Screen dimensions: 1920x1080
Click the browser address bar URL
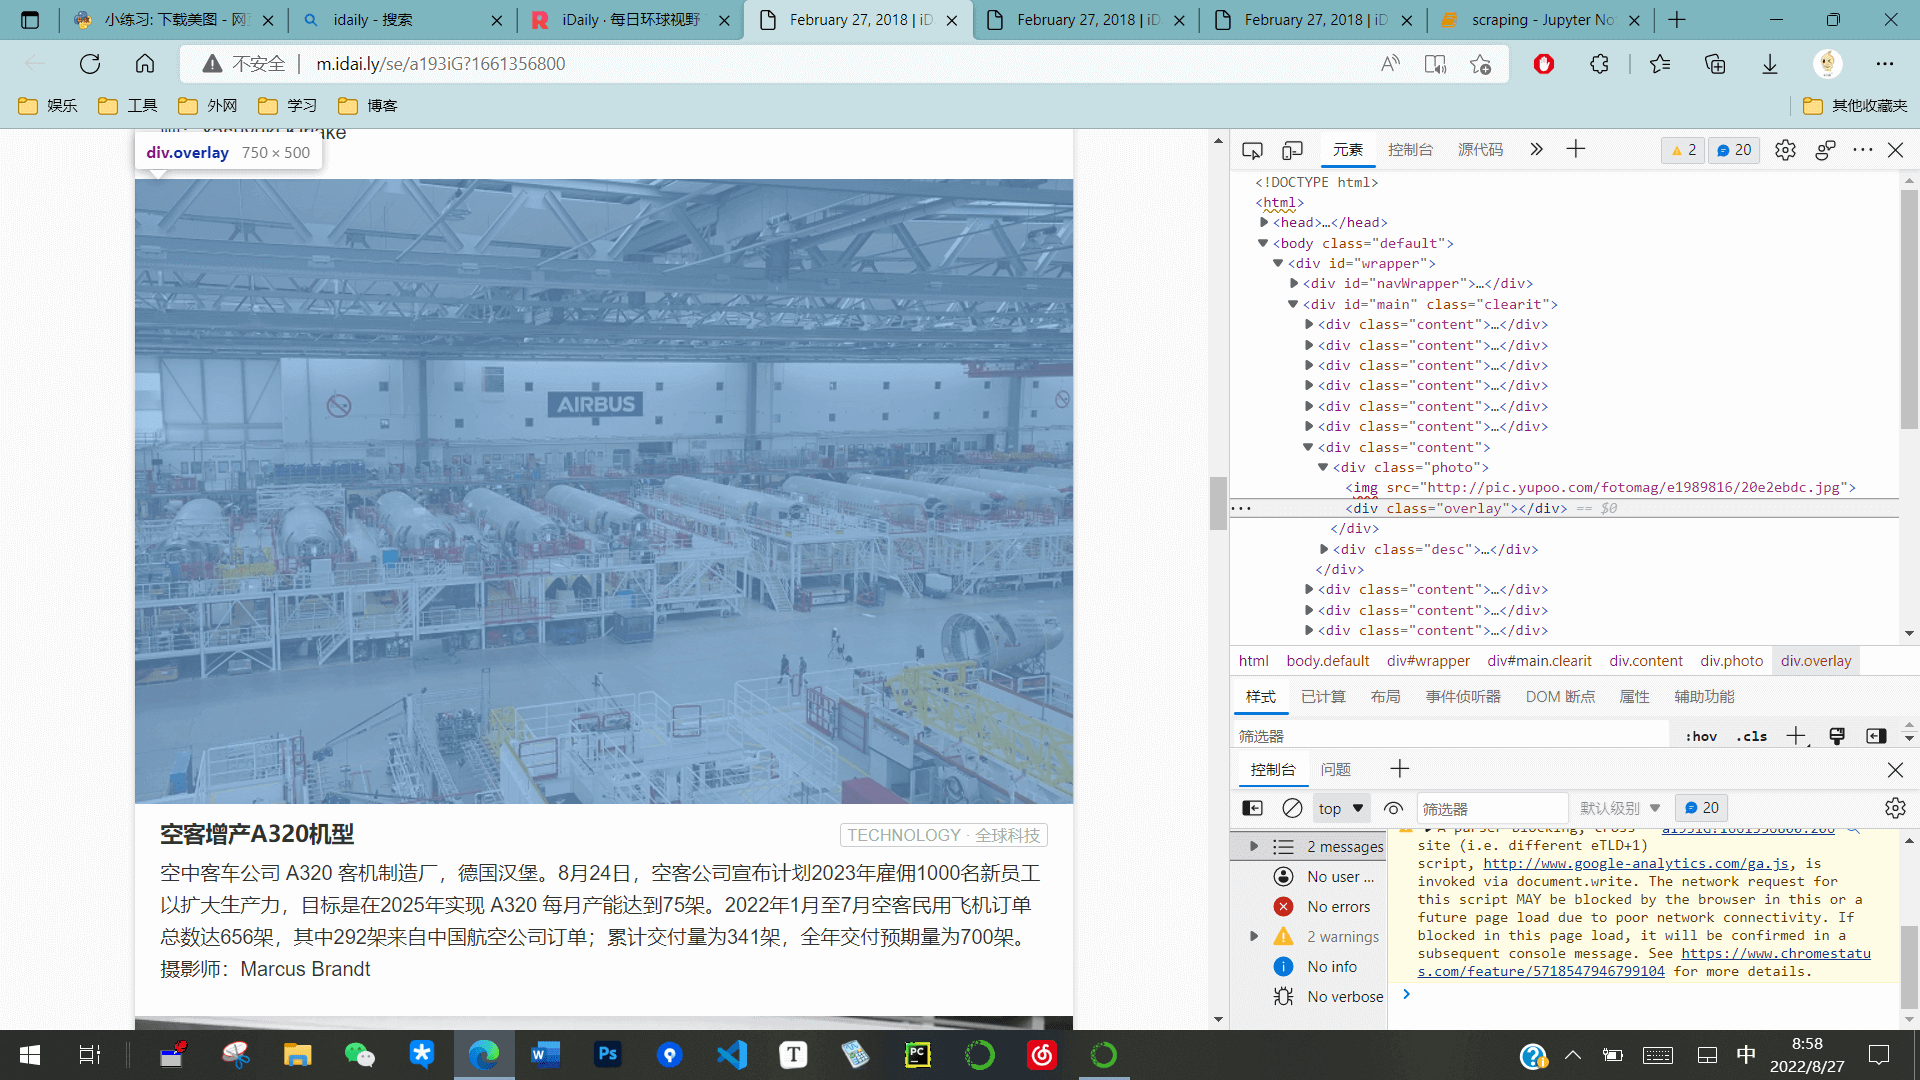tap(441, 64)
